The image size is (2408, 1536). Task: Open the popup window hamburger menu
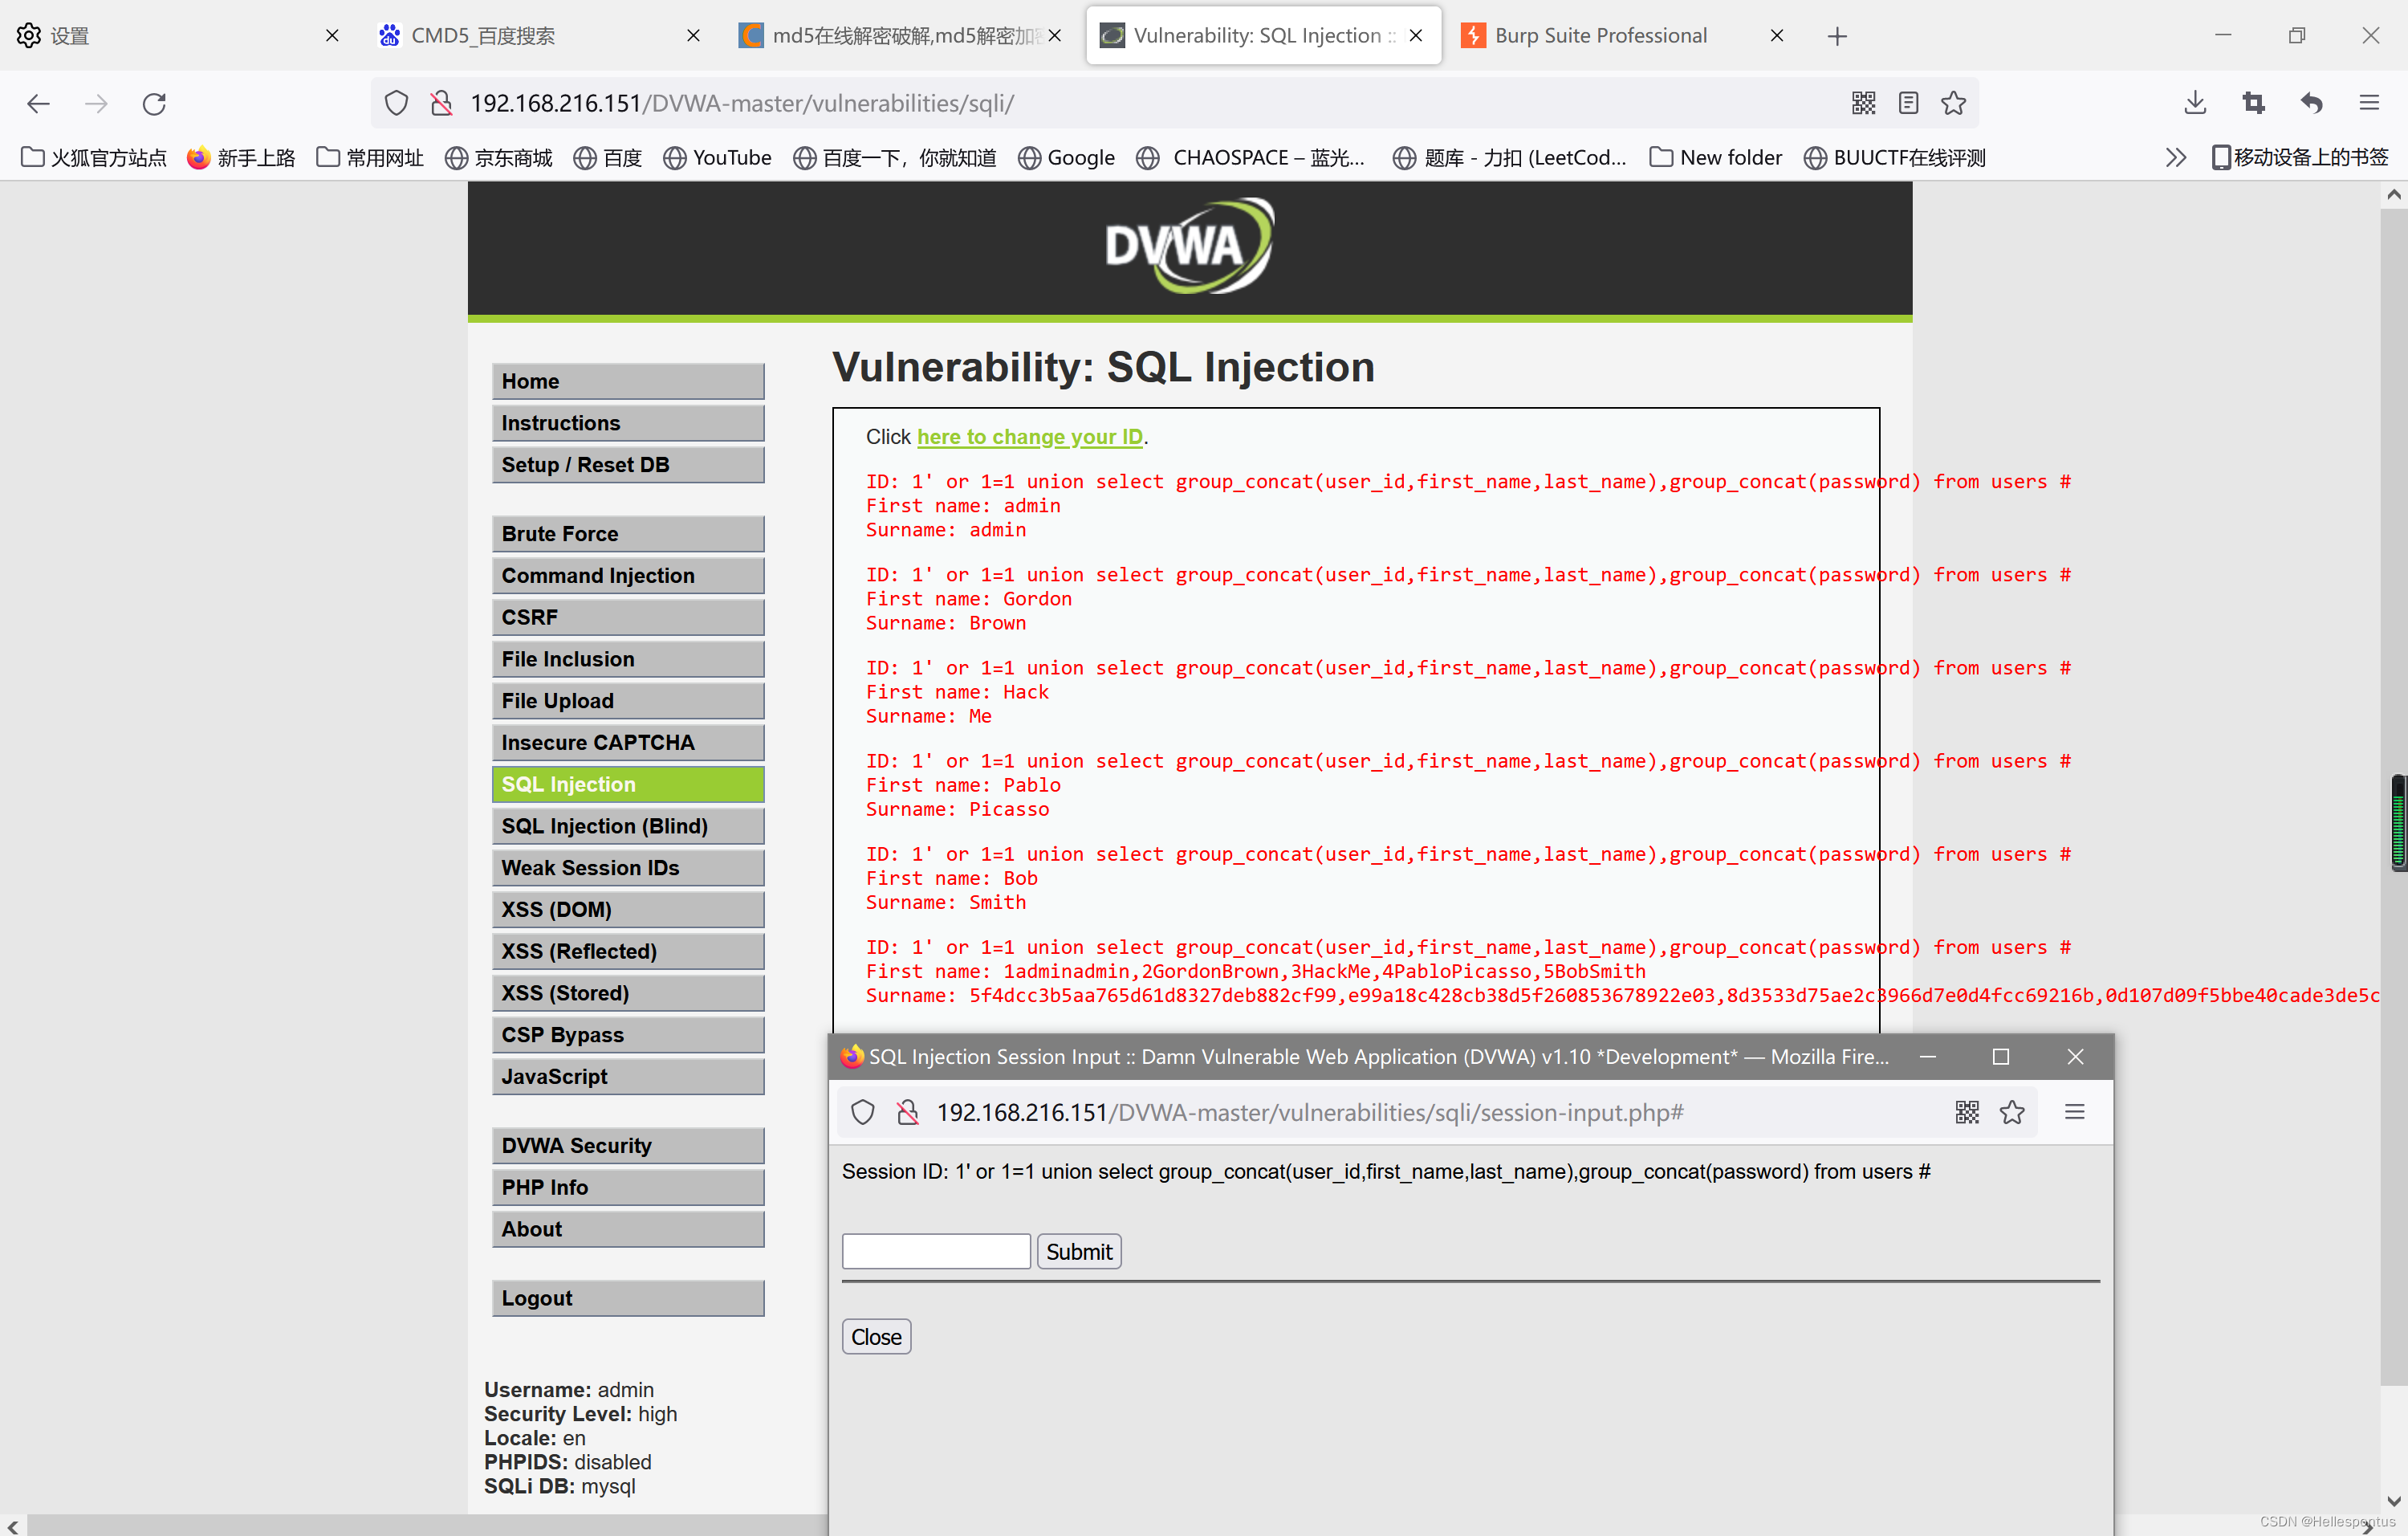tap(2075, 1112)
